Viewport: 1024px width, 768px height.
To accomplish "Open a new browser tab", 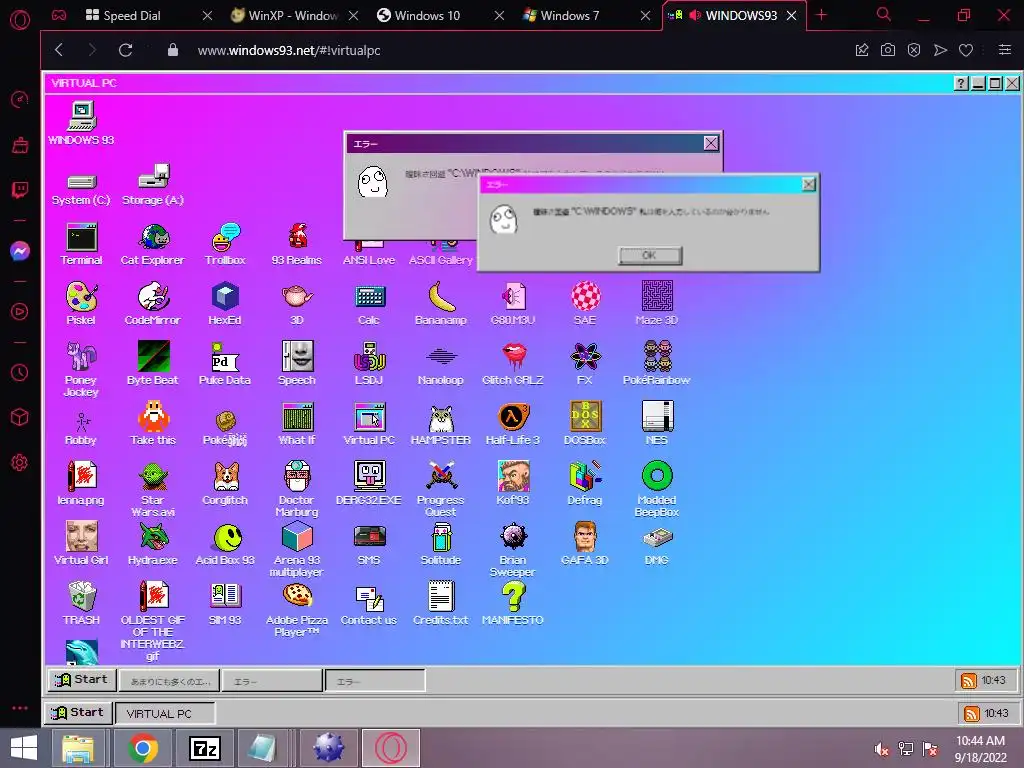I will click(x=822, y=15).
